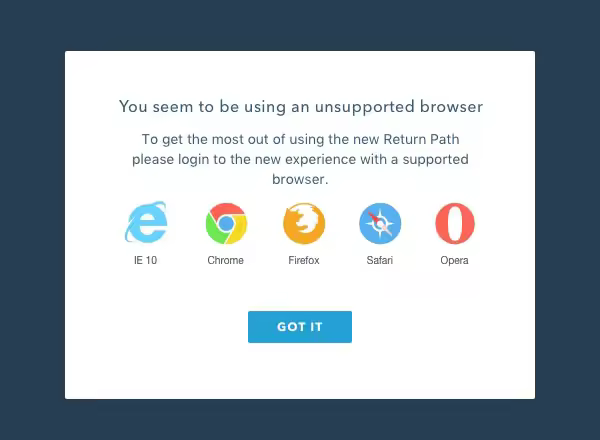Click the 'please login to the new experience' line

(x=244, y=160)
